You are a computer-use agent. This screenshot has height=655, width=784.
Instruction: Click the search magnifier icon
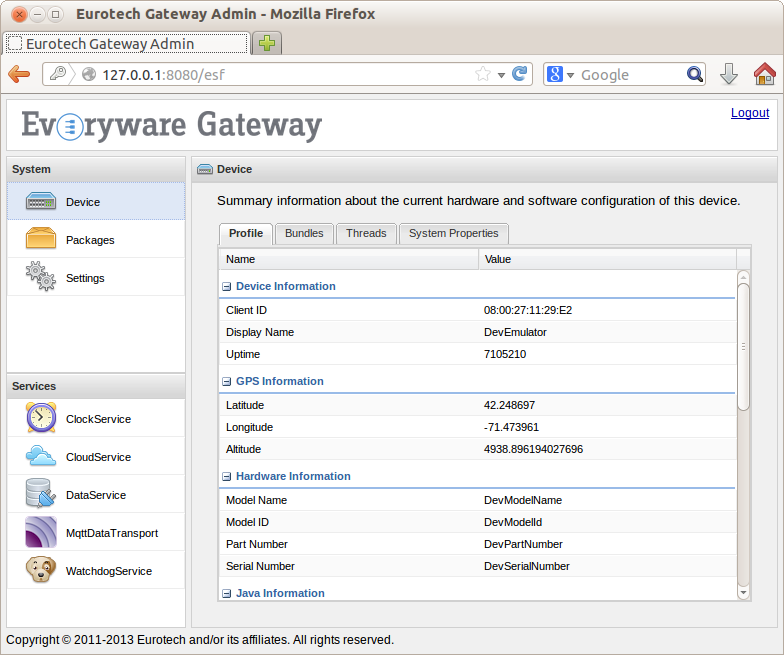[x=694, y=74]
